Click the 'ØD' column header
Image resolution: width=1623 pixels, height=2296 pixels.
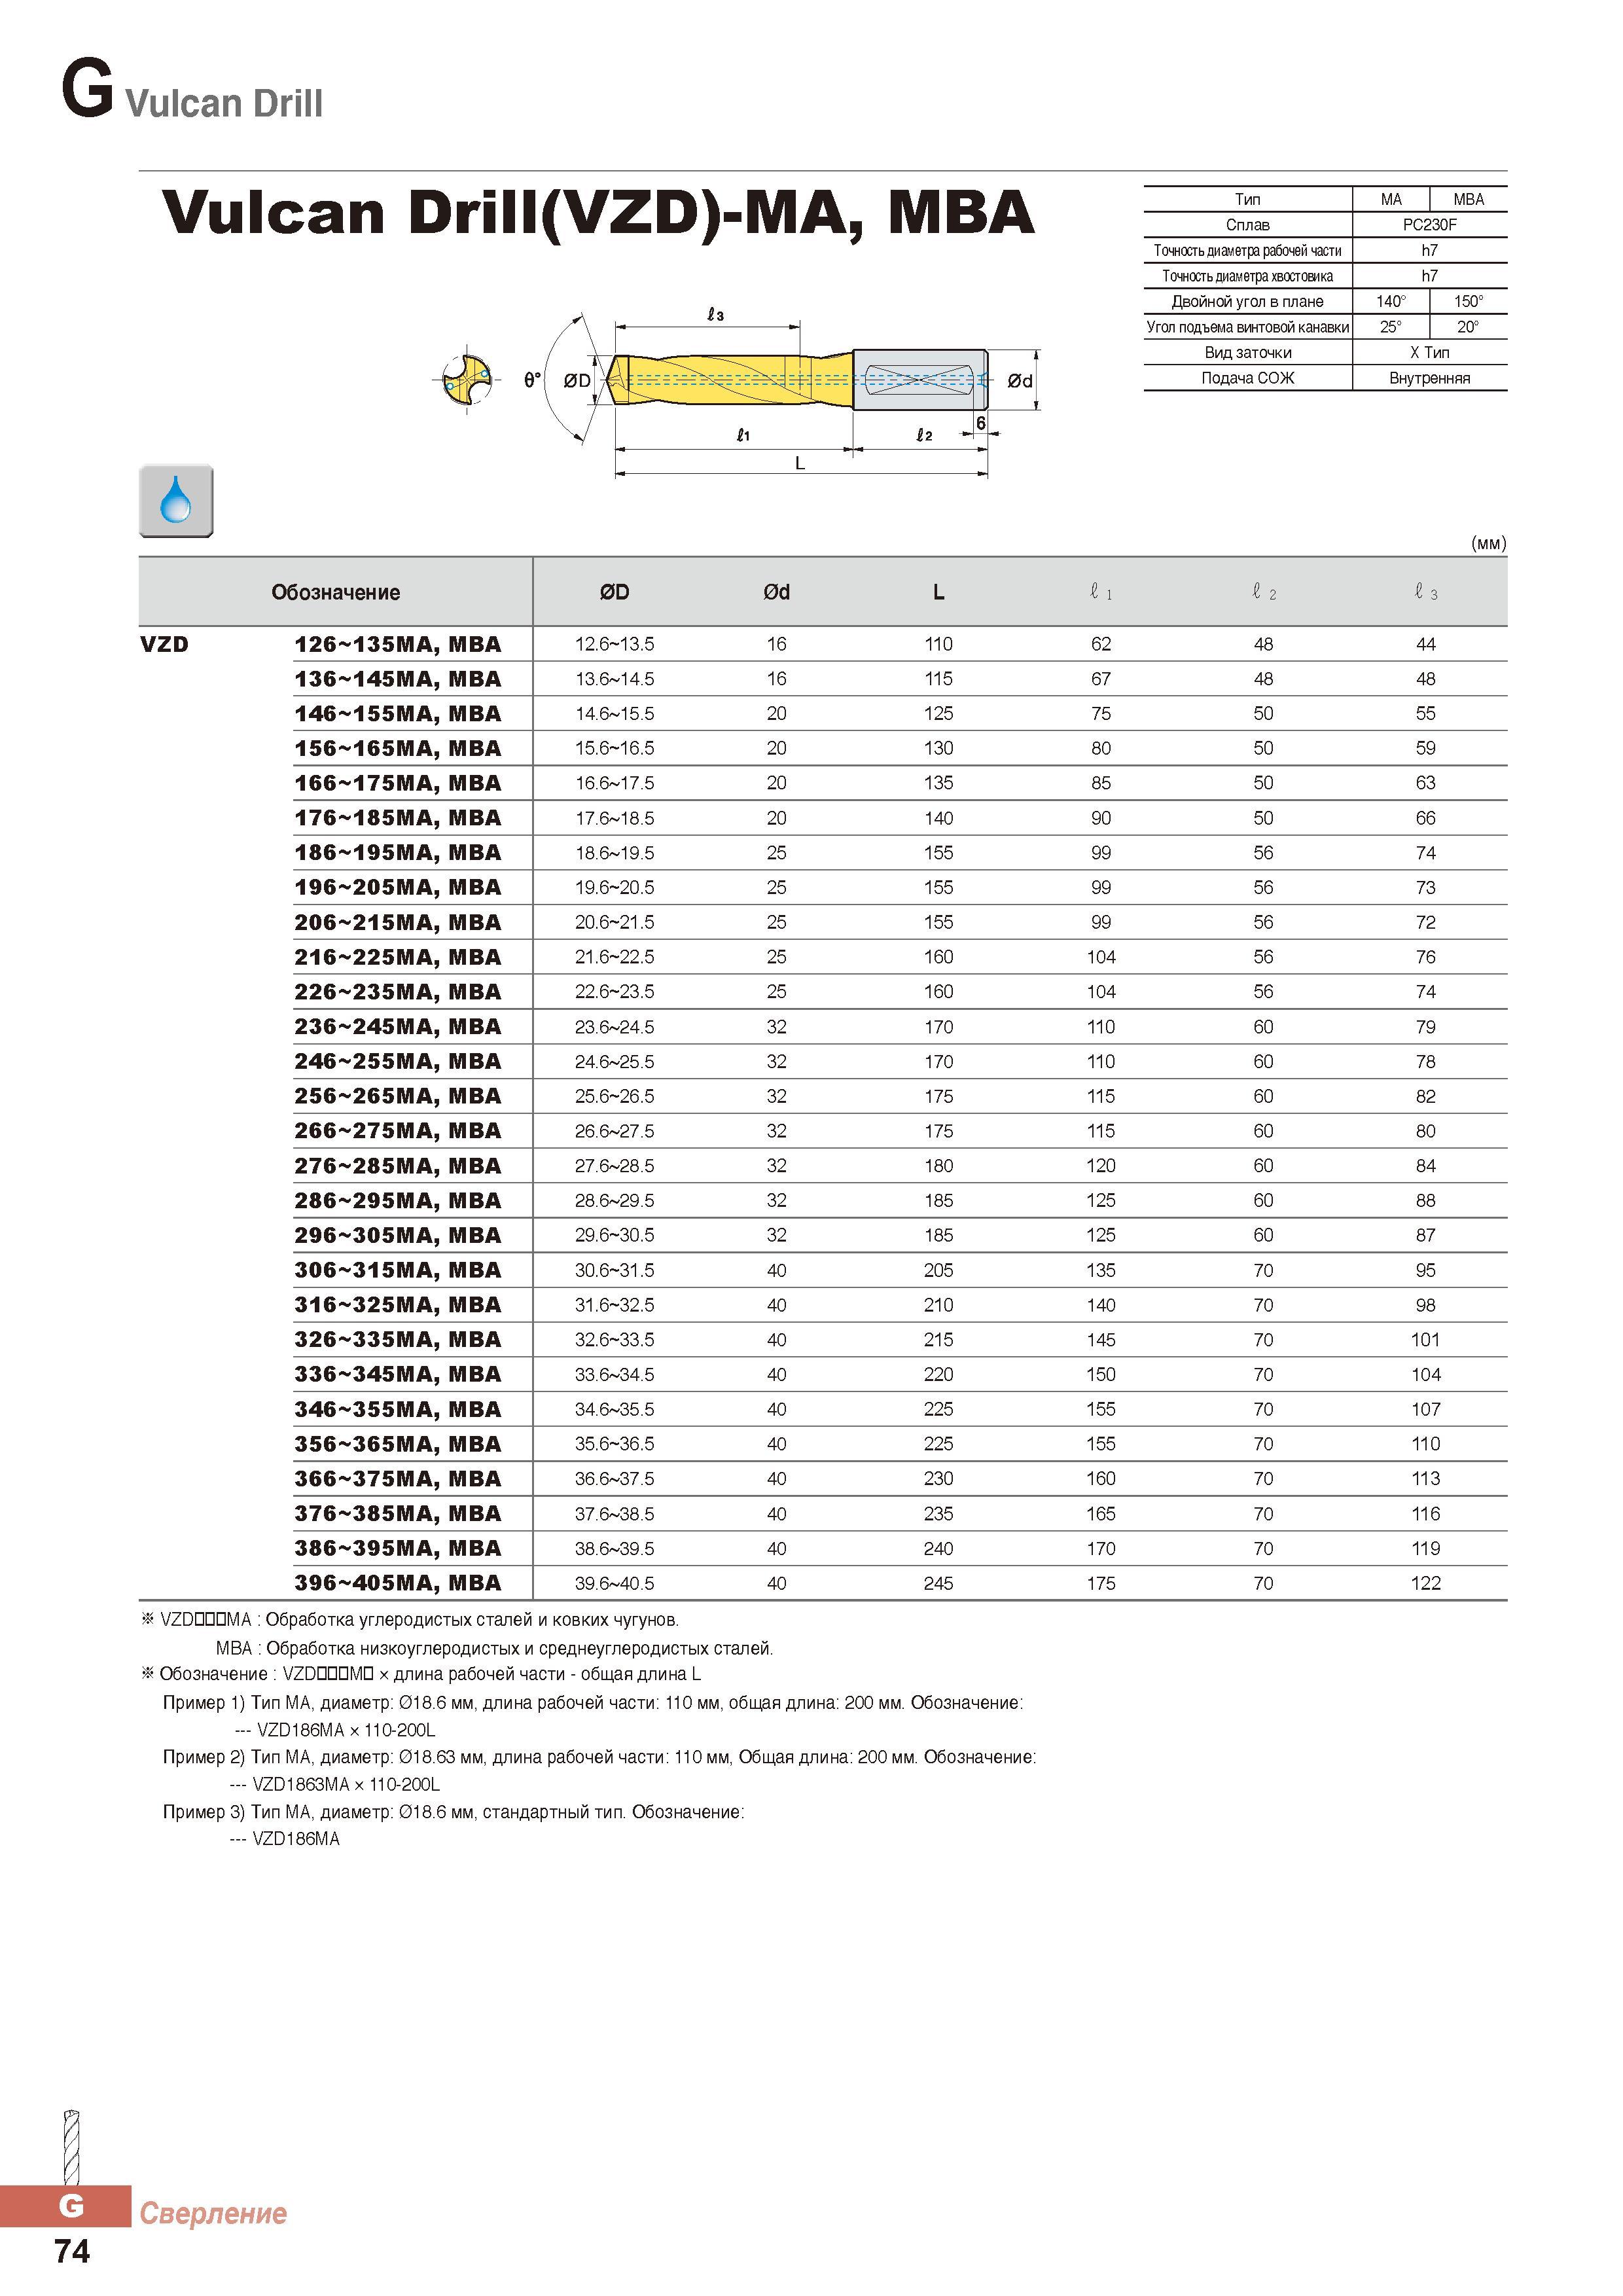tap(615, 592)
